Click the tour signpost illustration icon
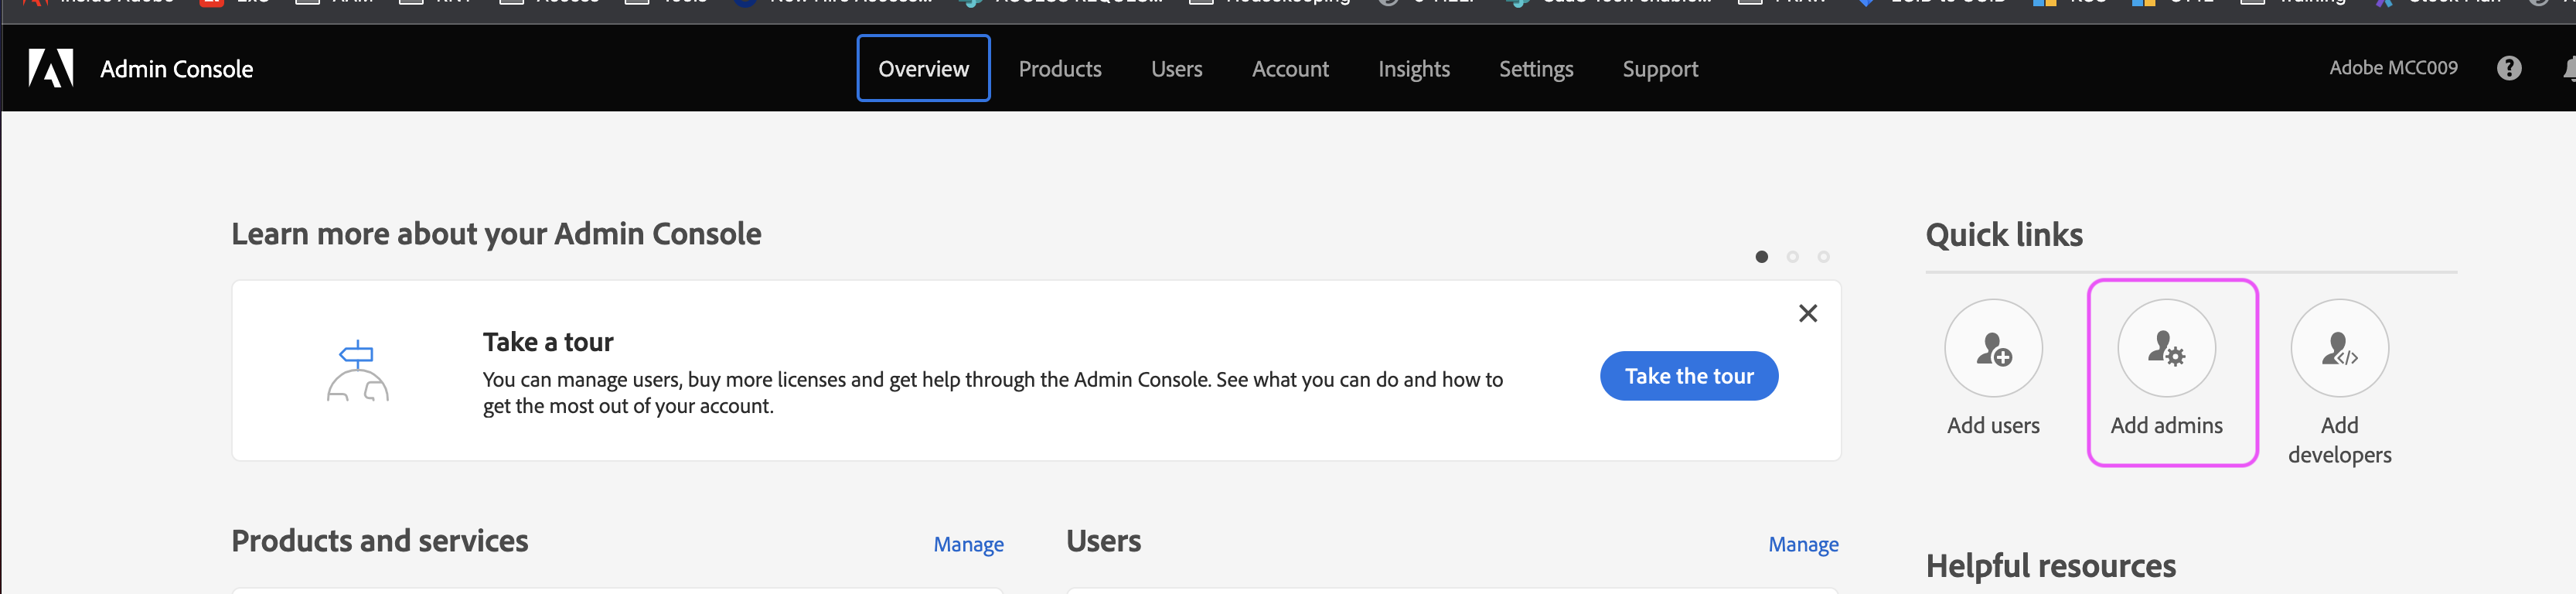Viewport: 2576px width, 594px height. (x=357, y=371)
